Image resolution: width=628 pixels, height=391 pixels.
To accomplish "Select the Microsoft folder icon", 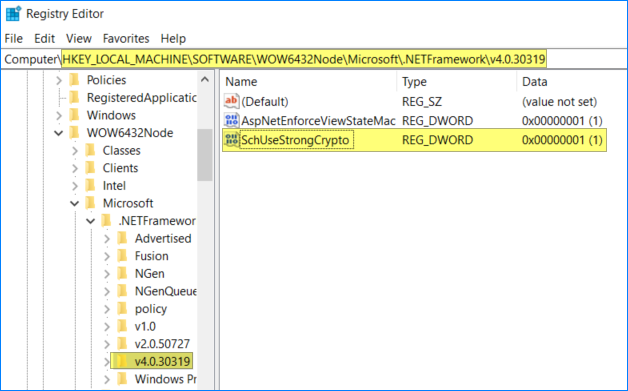I will [x=91, y=203].
